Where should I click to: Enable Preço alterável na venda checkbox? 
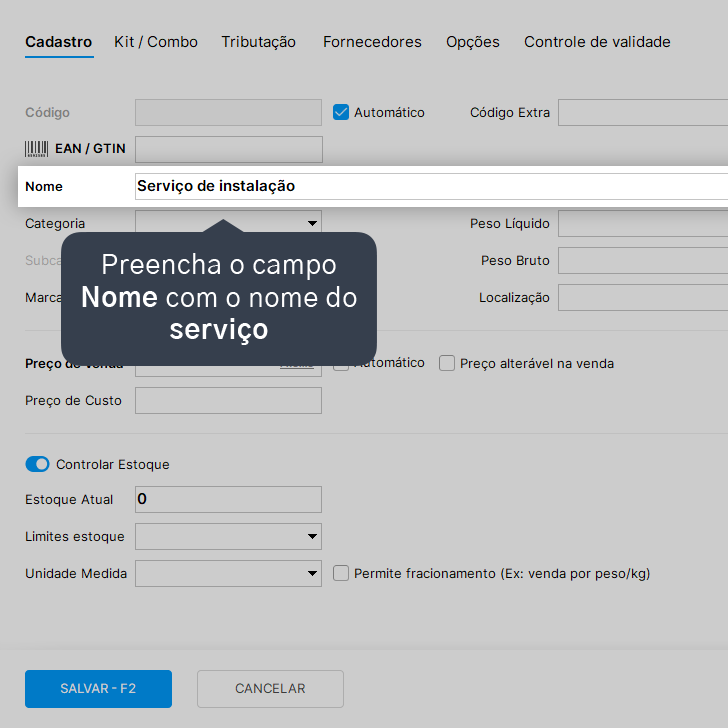(x=447, y=363)
